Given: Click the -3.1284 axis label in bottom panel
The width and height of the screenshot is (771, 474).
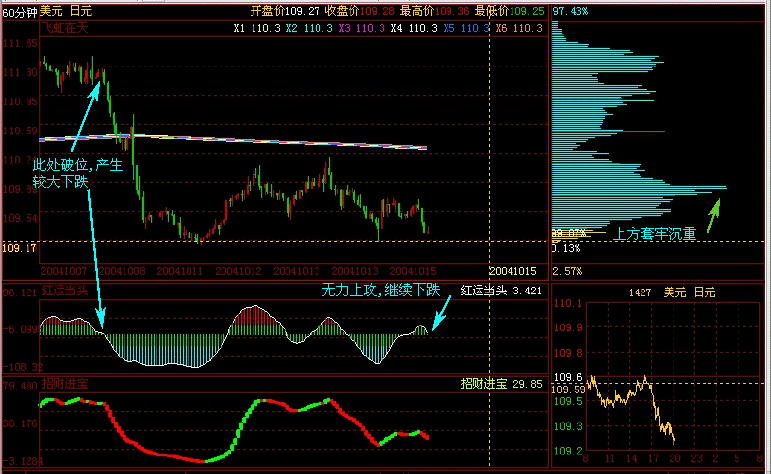Looking at the screenshot, I should point(23,461).
